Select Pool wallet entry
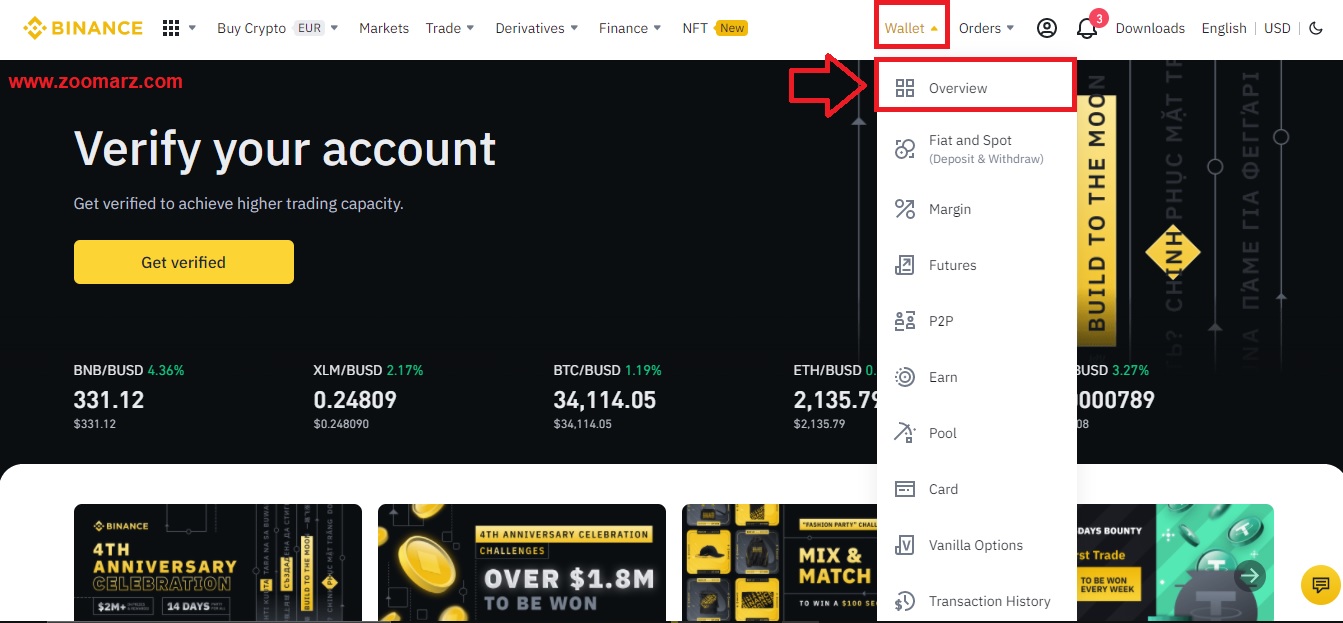Image resolution: width=1343 pixels, height=623 pixels. tap(976, 433)
